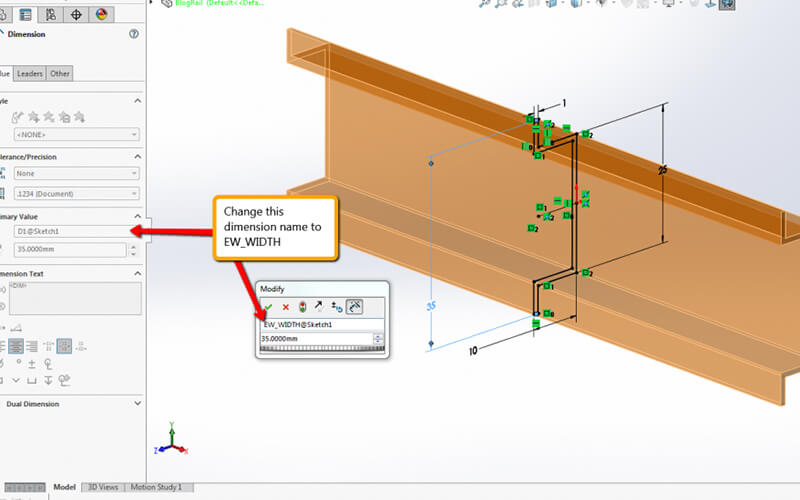This screenshot has width=800, height=500.
Task: Open the PropertyManager tab icon
Action: click(25, 14)
